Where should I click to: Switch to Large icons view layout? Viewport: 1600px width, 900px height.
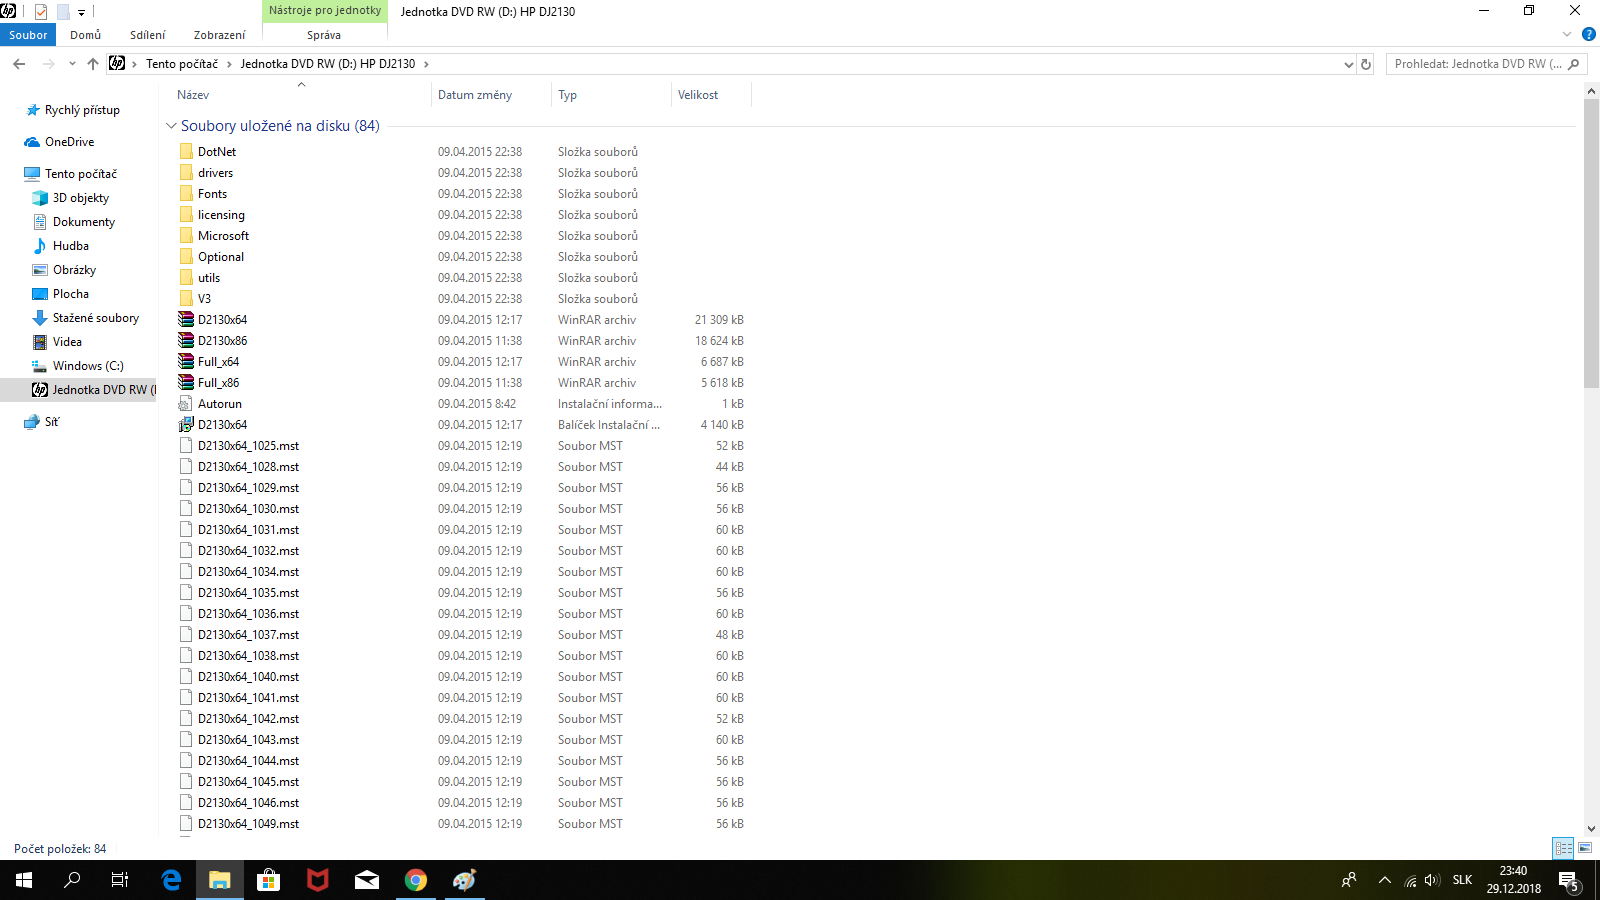[1585, 848]
